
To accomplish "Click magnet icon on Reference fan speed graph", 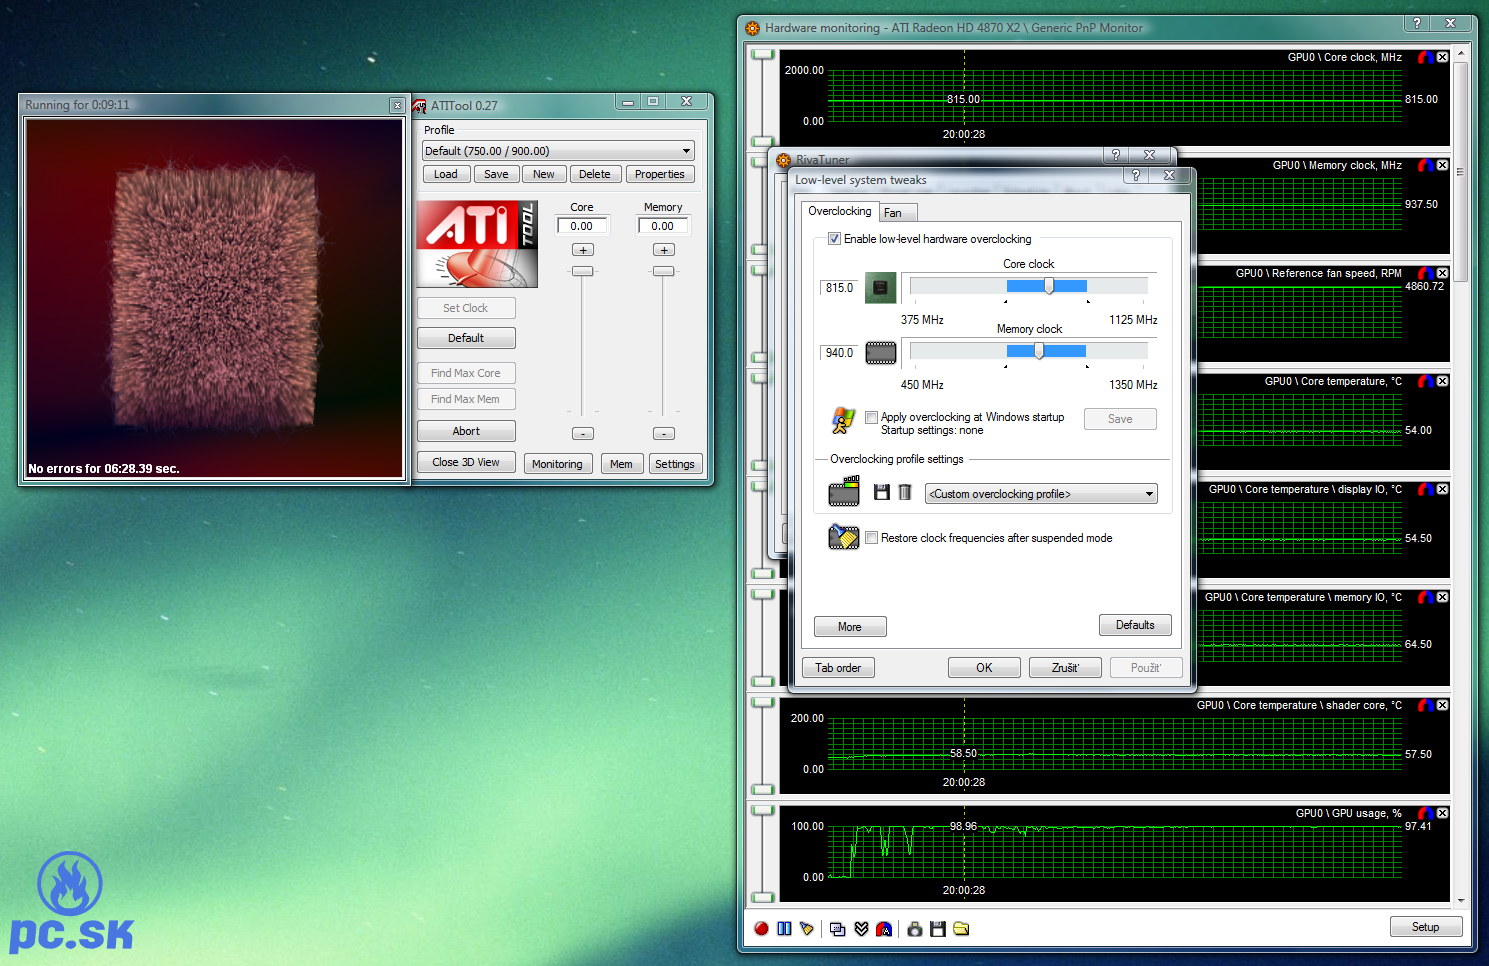I will [x=1426, y=273].
